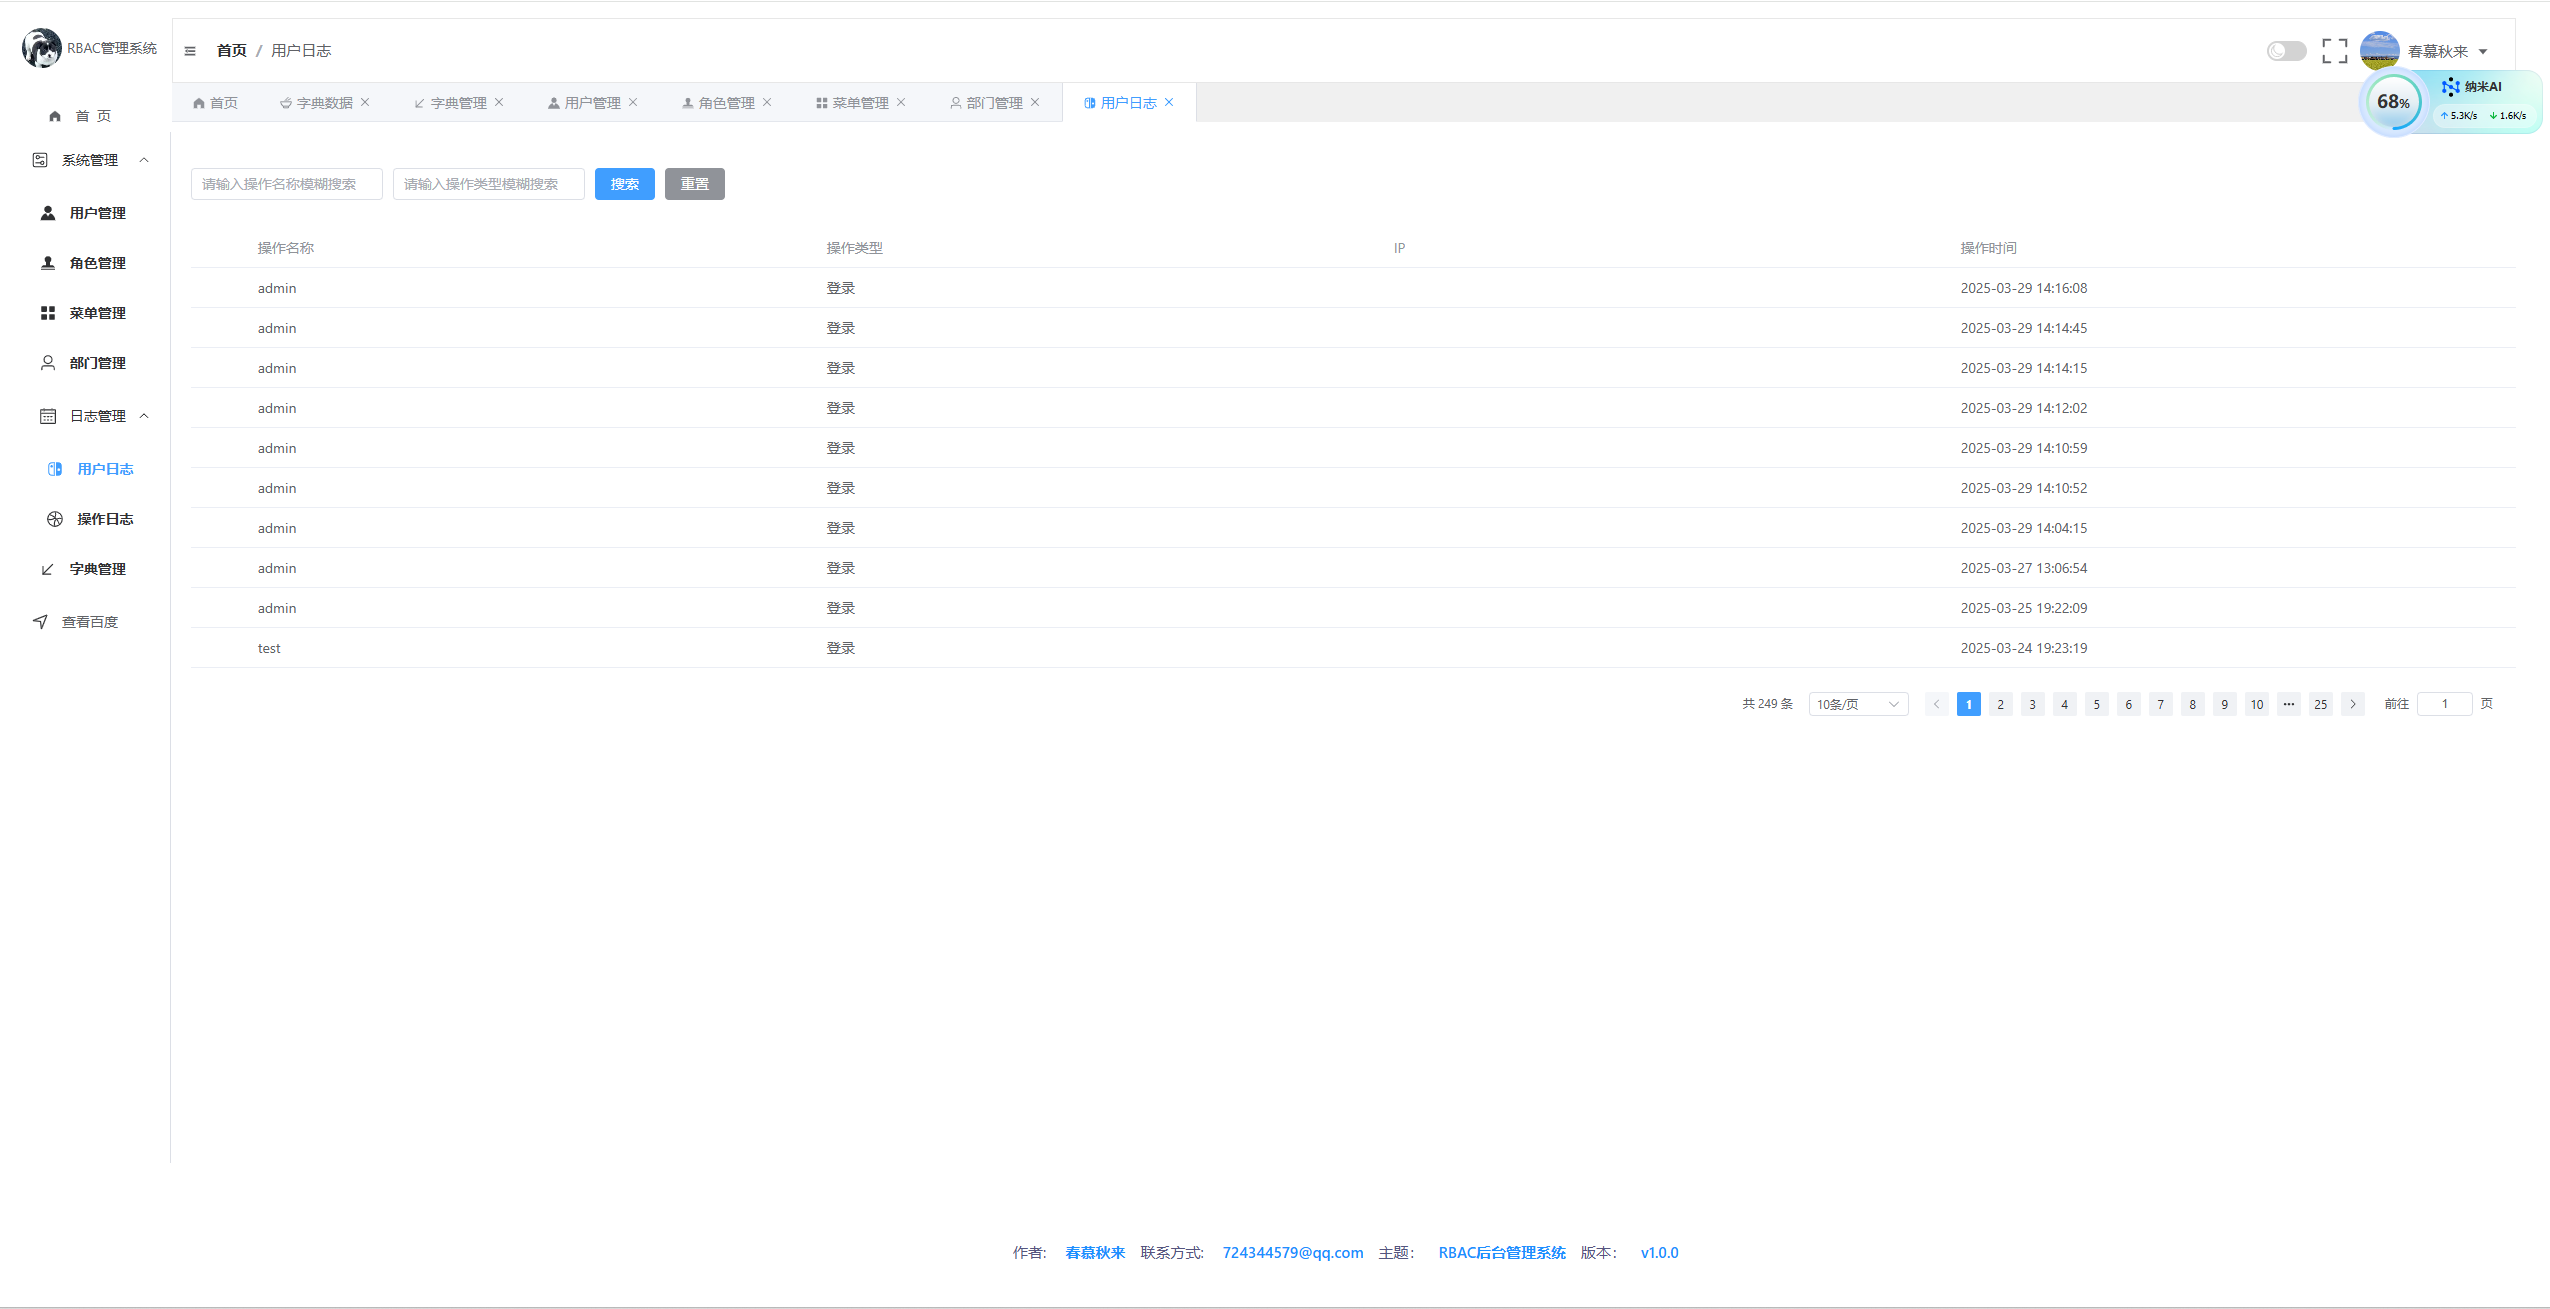Viewport: 2550px width, 1309px height.
Task: Focus the 操作名称 search input field
Action: coord(286,184)
